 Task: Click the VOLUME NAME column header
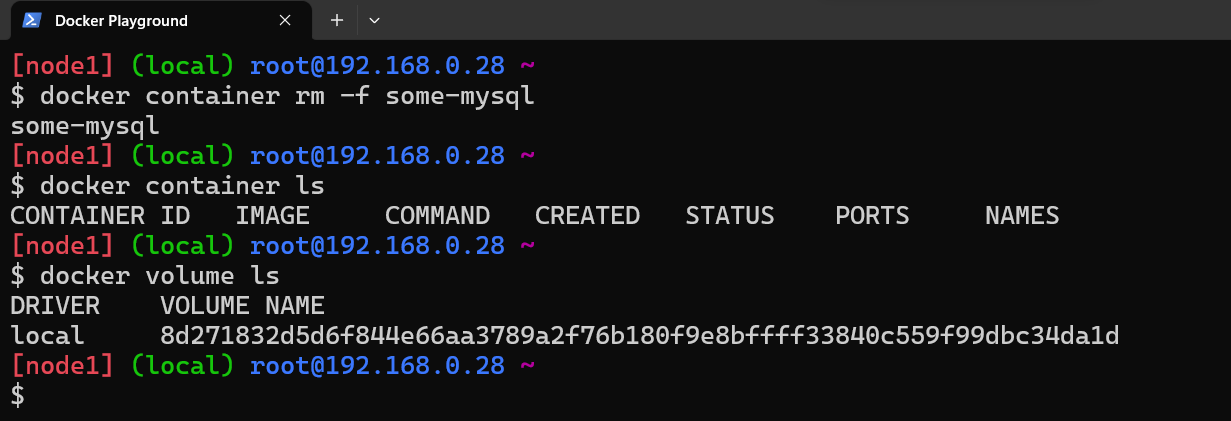242,305
